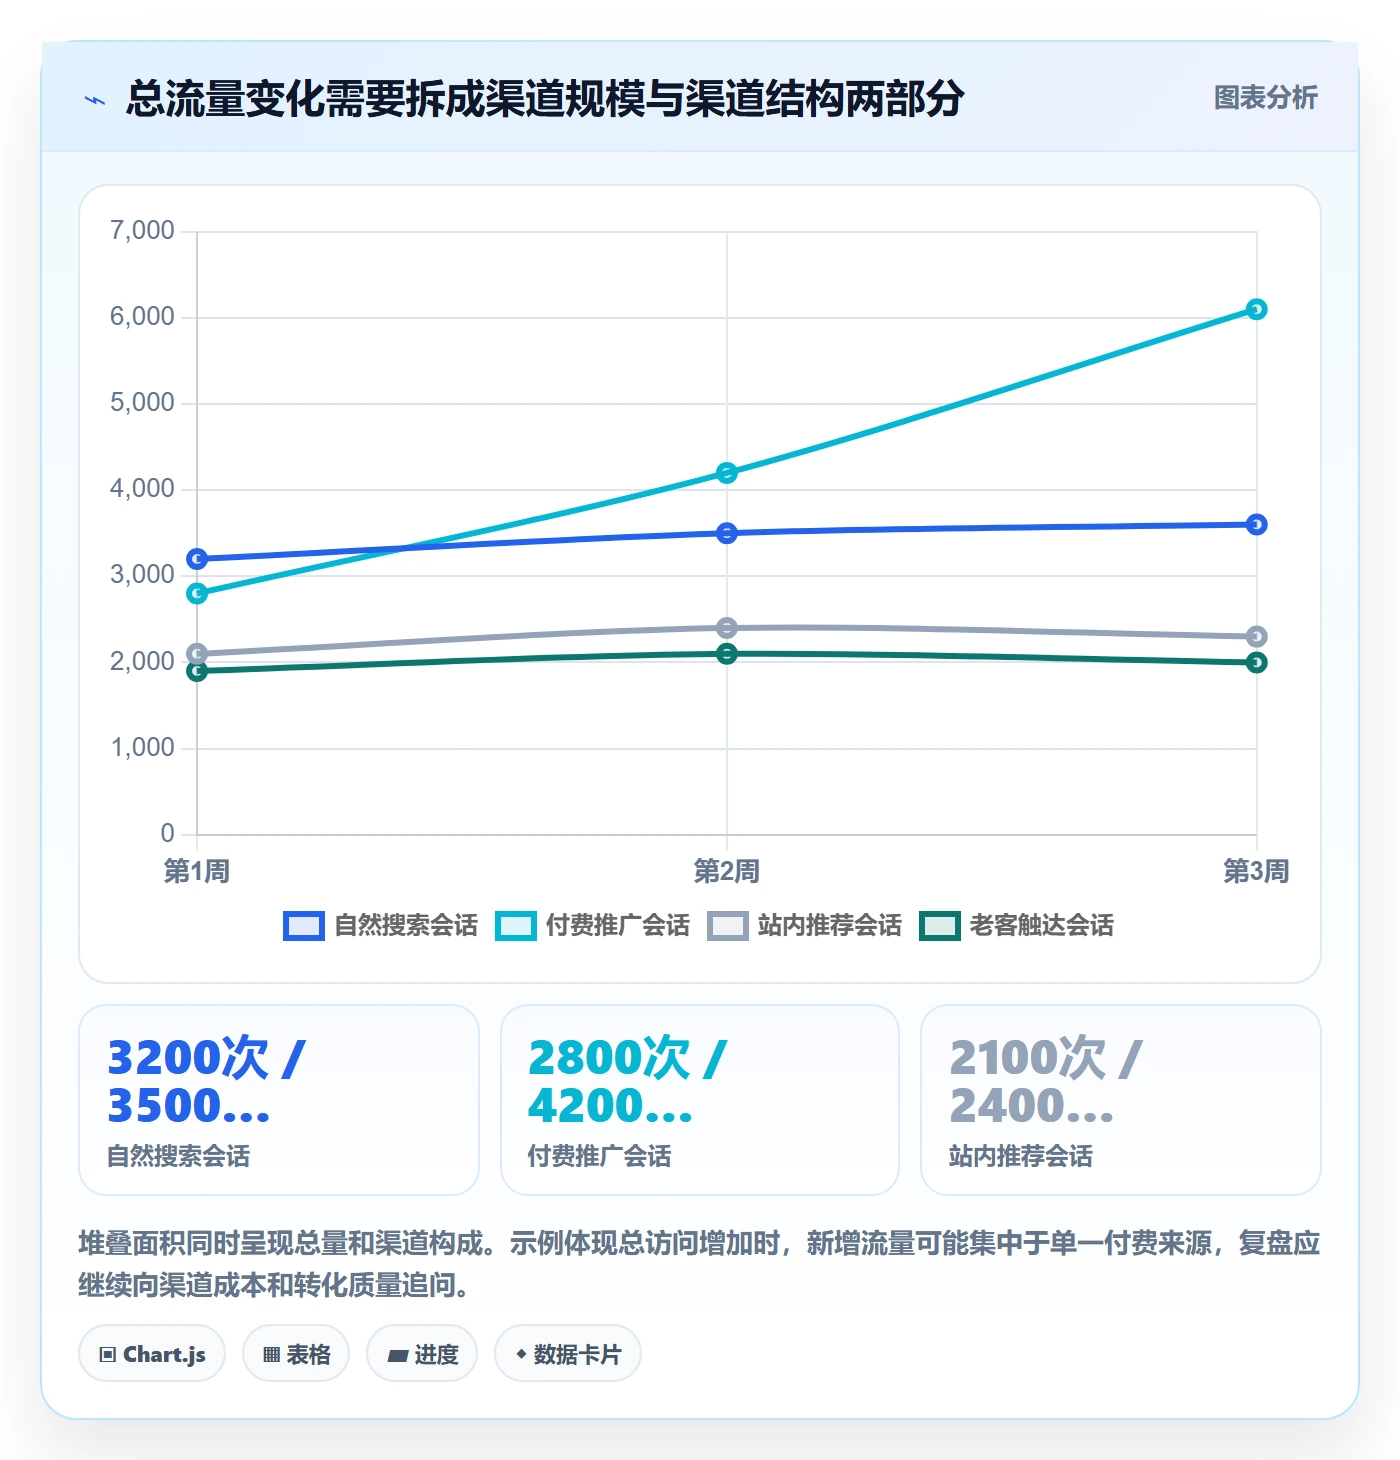Select 付费推广 data point at 第3周
Image resolution: width=1400 pixels, height=1460 pixels.
(x=1257, y=309)
